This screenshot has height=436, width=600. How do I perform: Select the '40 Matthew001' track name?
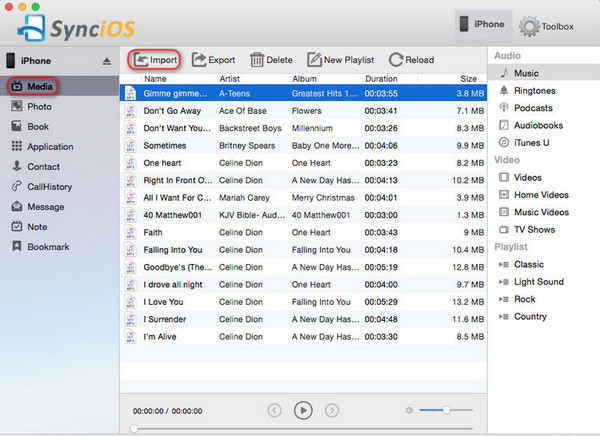click(172, 215)
